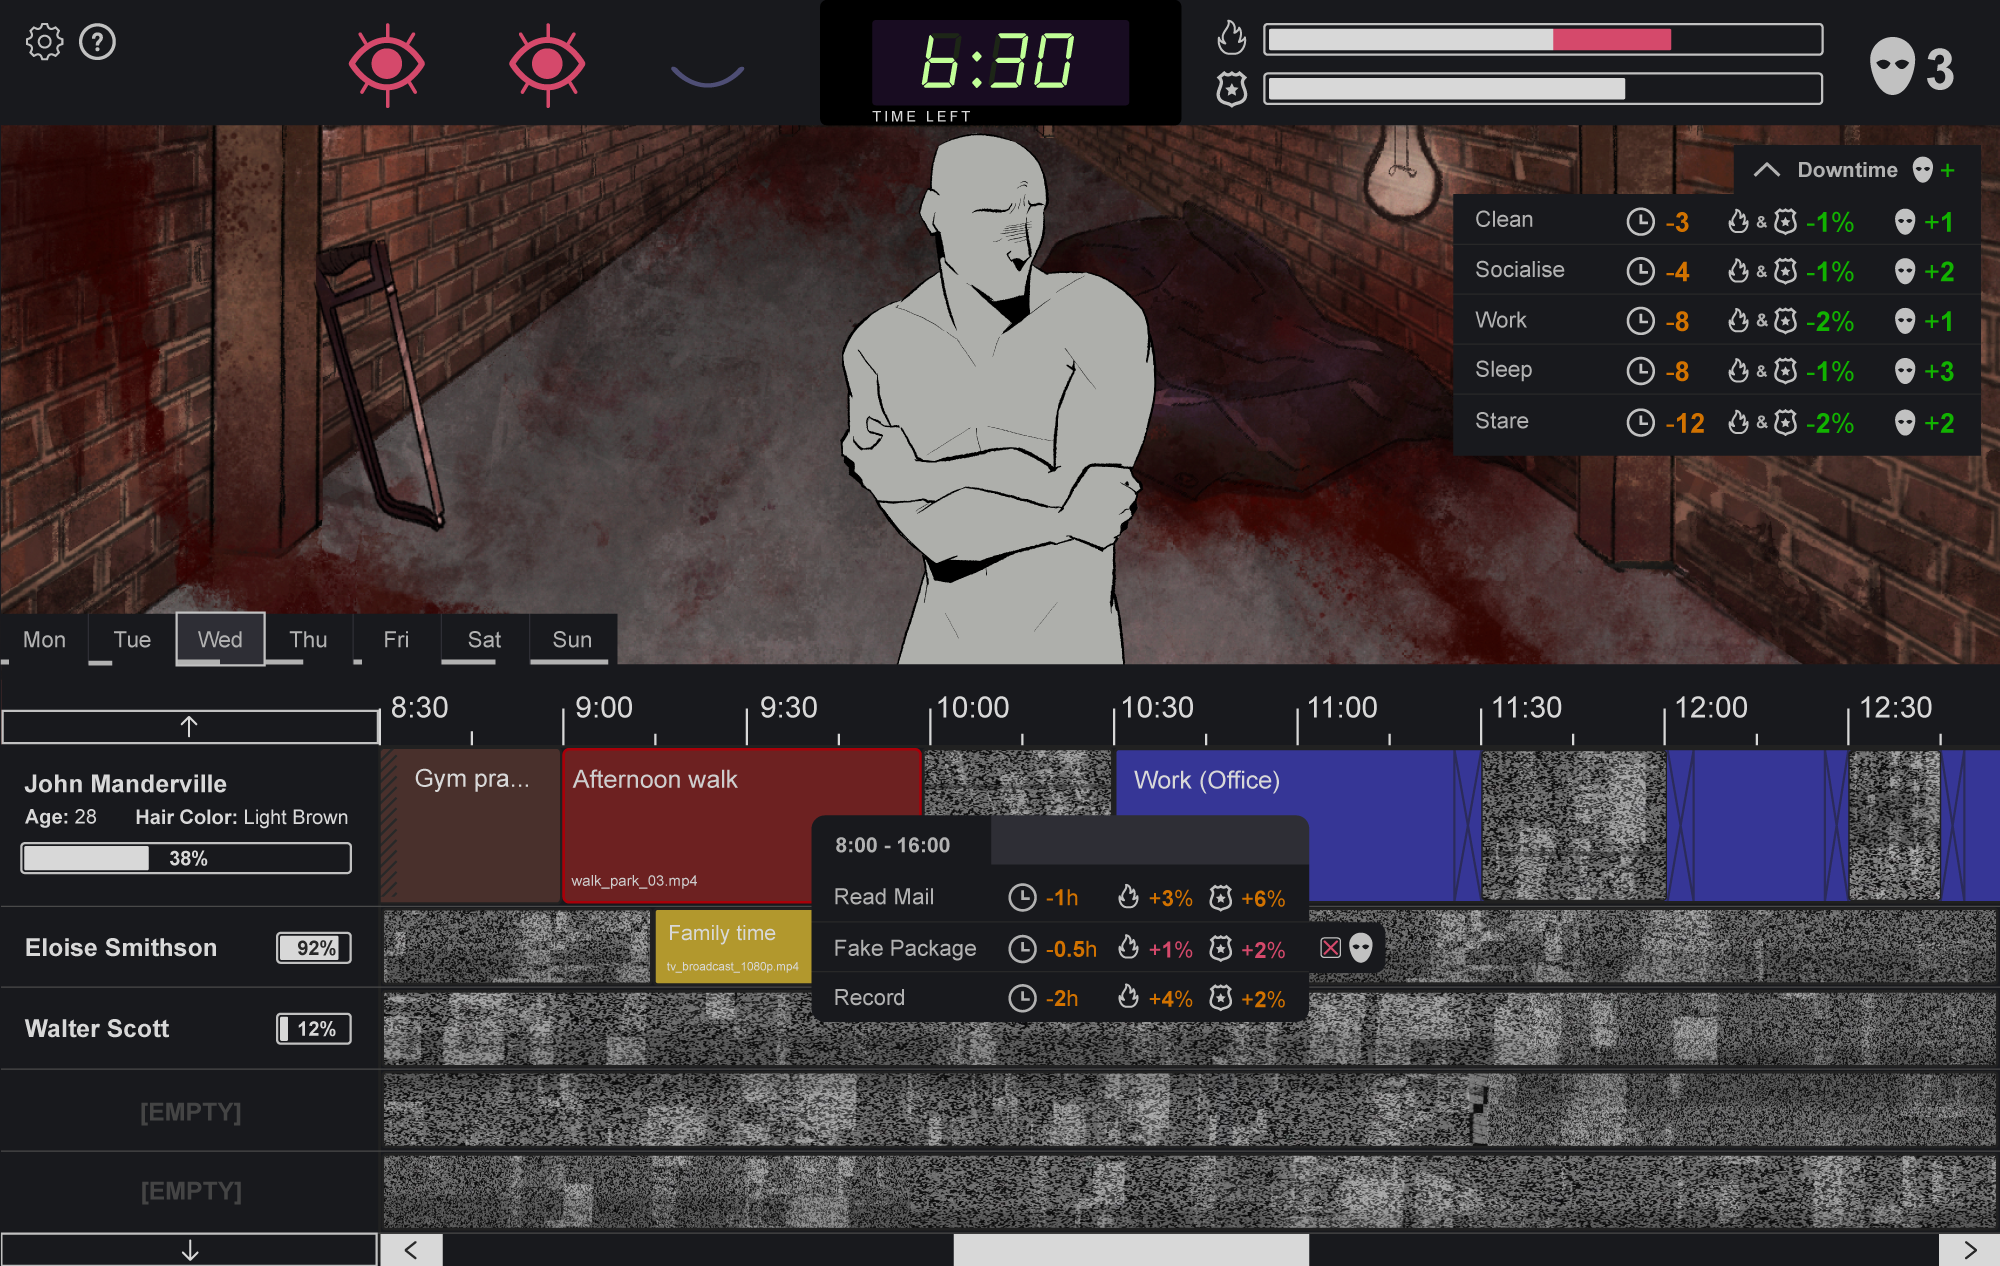Open the settings gear menu
Image resolution: width=2000 pixels, height=1266 pixels.
42,41
